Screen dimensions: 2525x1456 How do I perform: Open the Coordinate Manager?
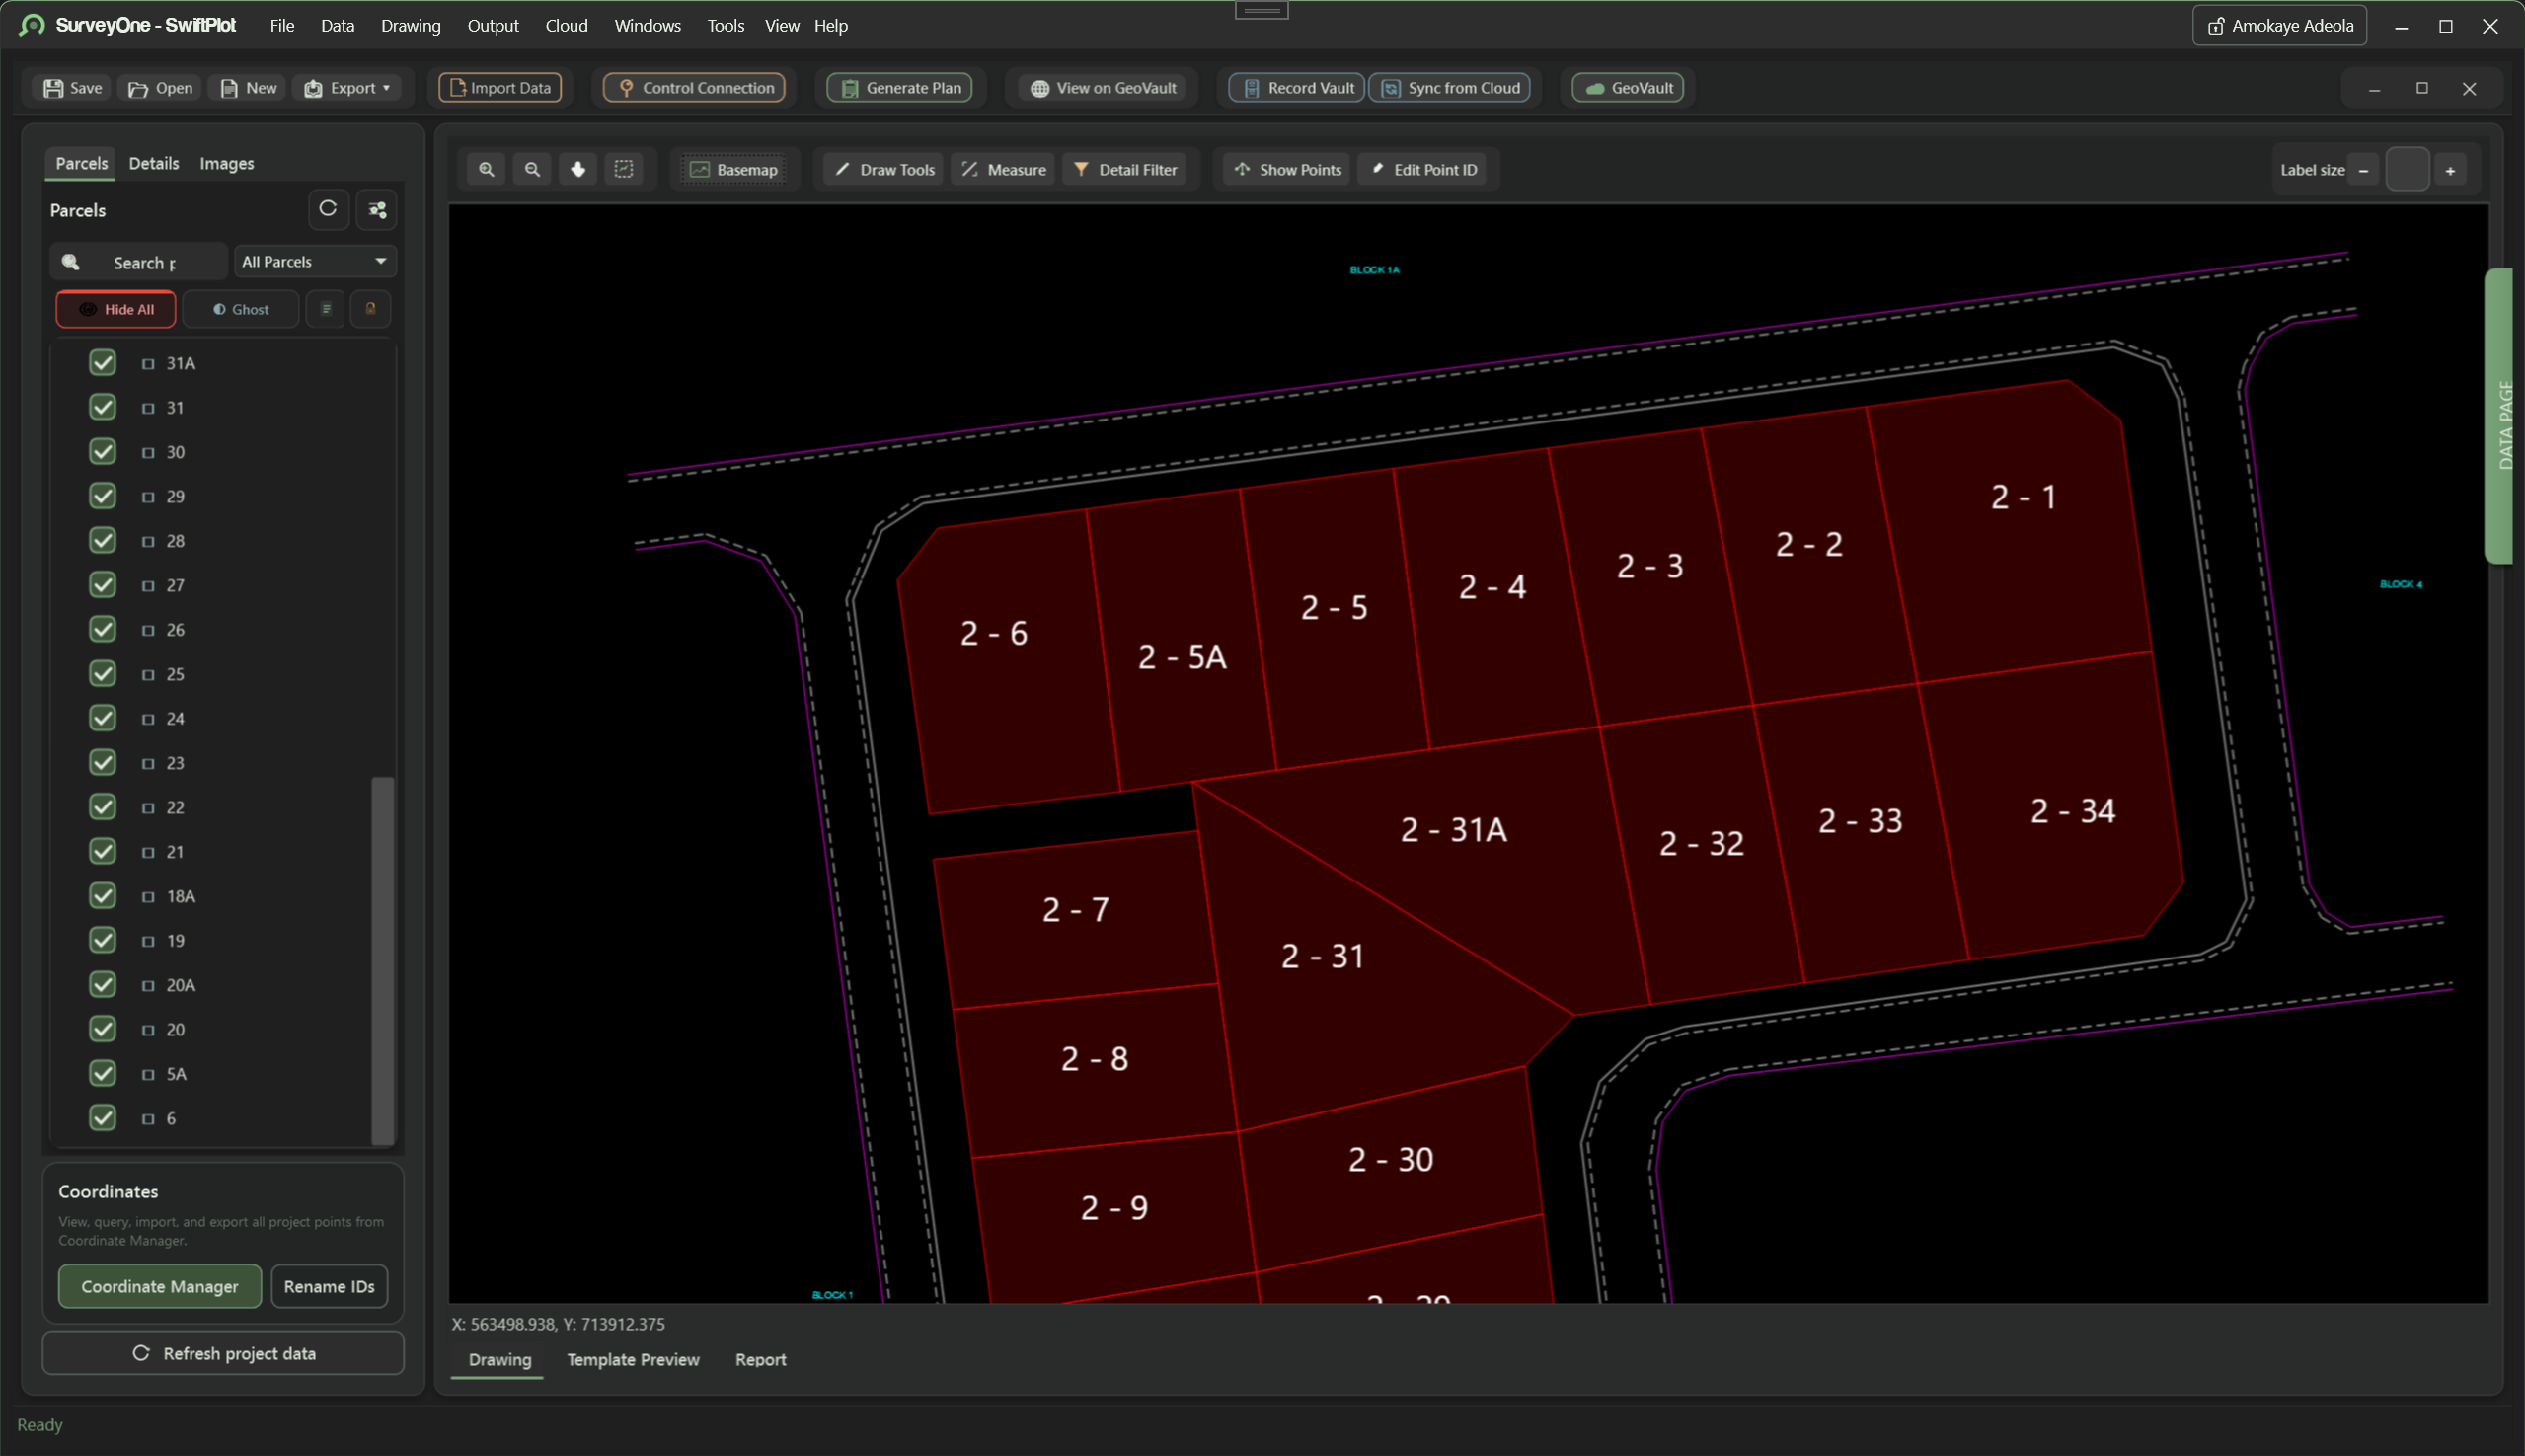(x=160, y=1286)
